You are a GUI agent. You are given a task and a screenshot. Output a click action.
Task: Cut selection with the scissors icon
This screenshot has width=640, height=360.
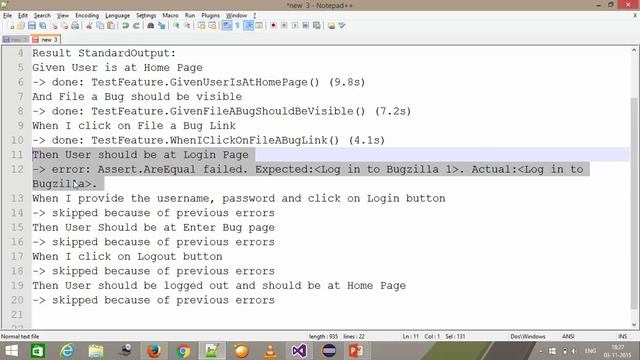pos(89,26)
